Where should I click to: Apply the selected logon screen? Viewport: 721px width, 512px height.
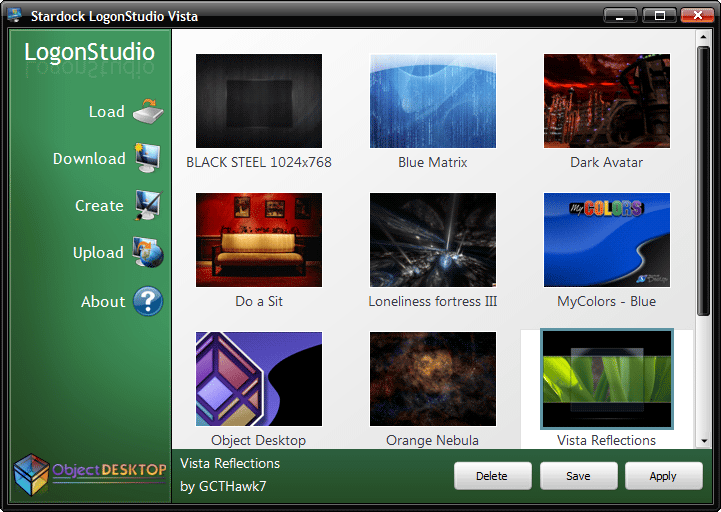click(664, 476)
